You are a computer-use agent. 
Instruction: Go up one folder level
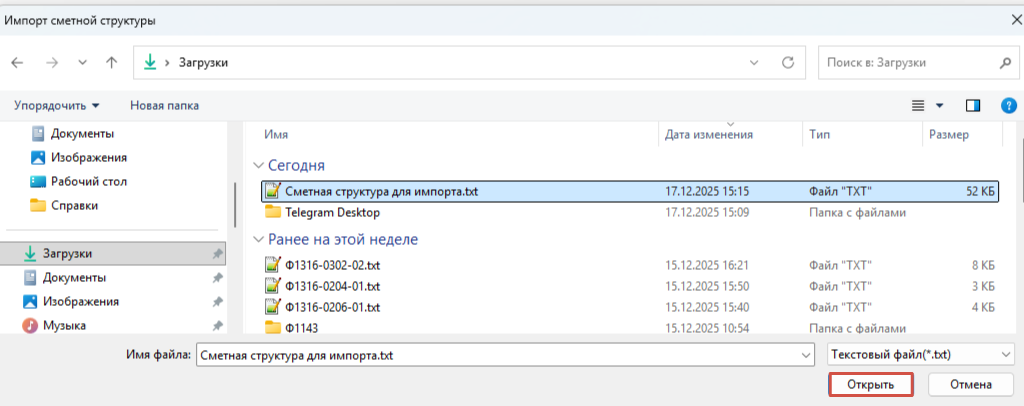point(112,63)
